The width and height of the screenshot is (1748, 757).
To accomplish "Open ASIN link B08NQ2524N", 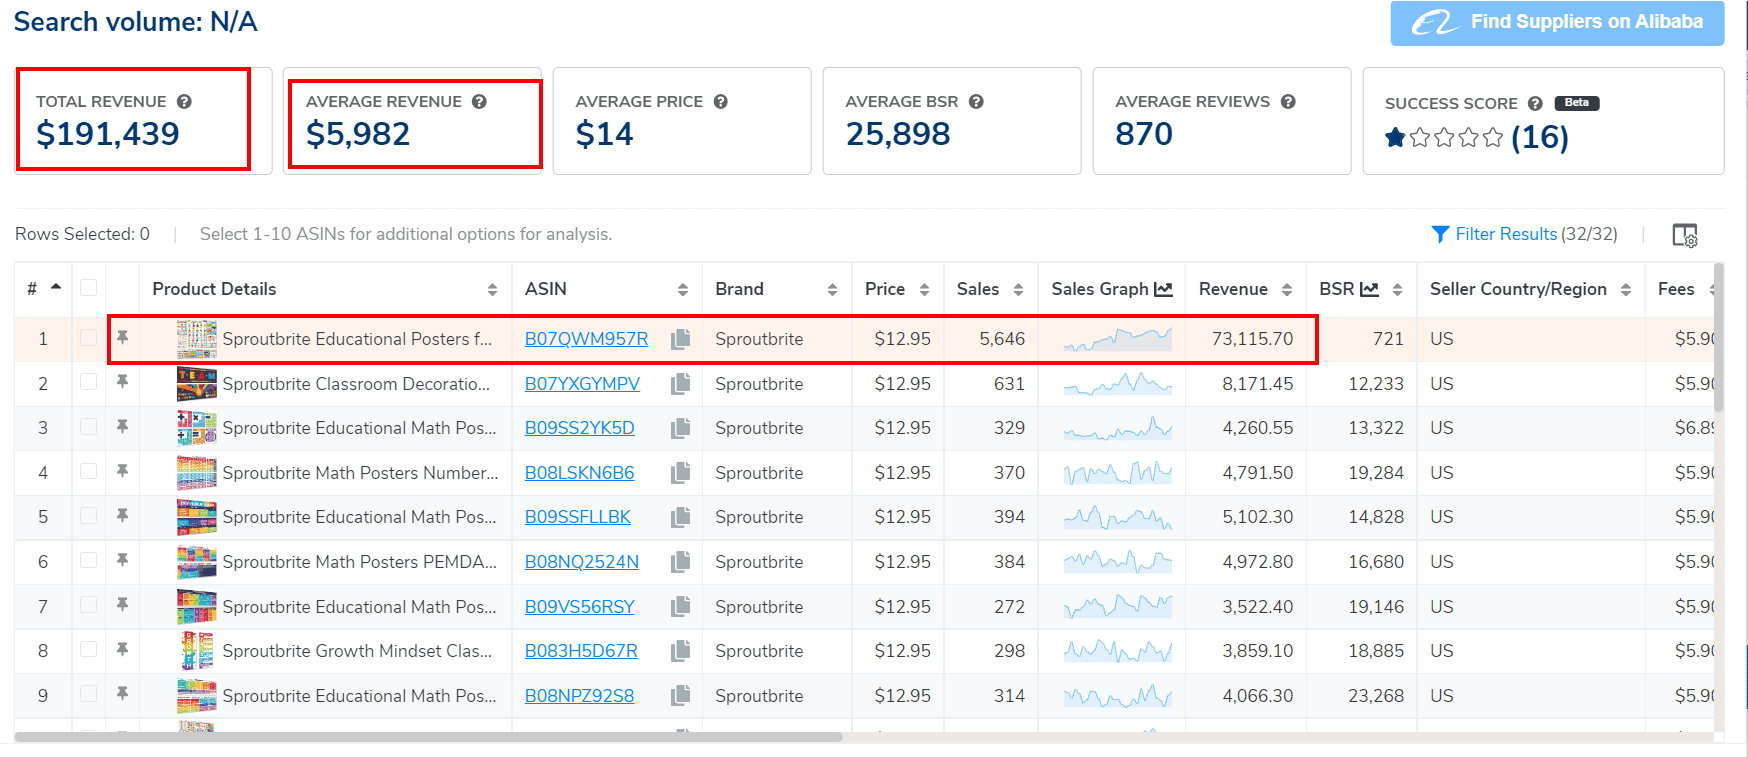I will 581,562.
